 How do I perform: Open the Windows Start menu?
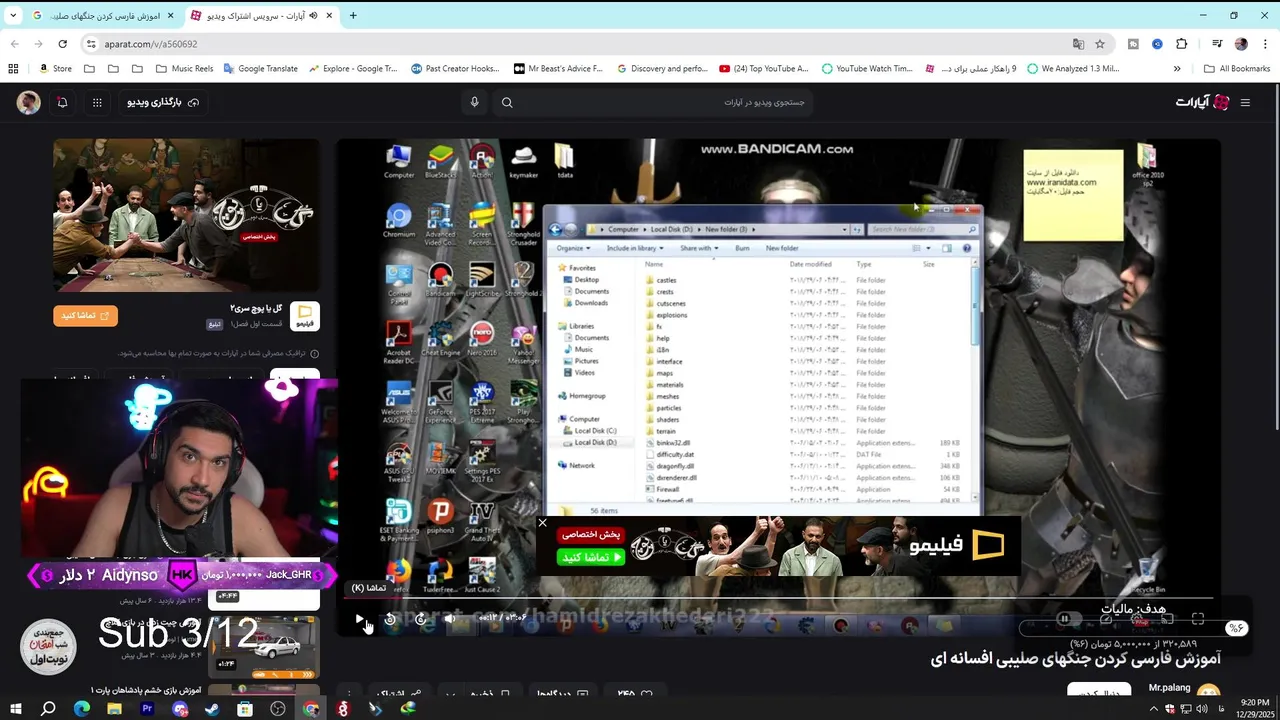16,708
